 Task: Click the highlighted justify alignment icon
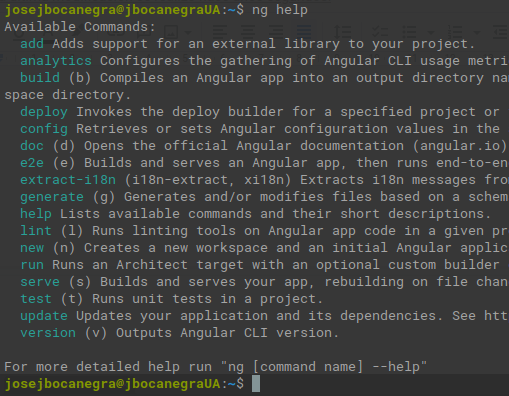coord(304,32)
